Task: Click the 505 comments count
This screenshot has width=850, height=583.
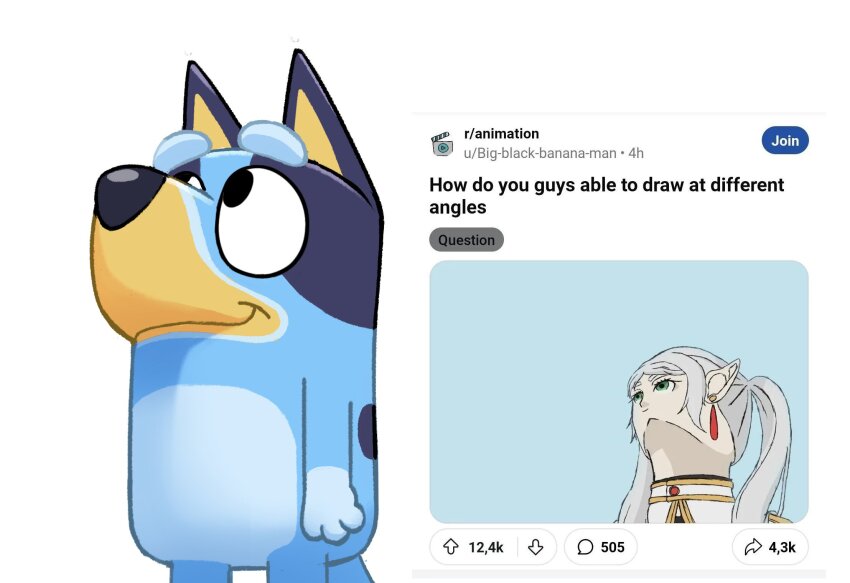Action: [x=613, y=547]
